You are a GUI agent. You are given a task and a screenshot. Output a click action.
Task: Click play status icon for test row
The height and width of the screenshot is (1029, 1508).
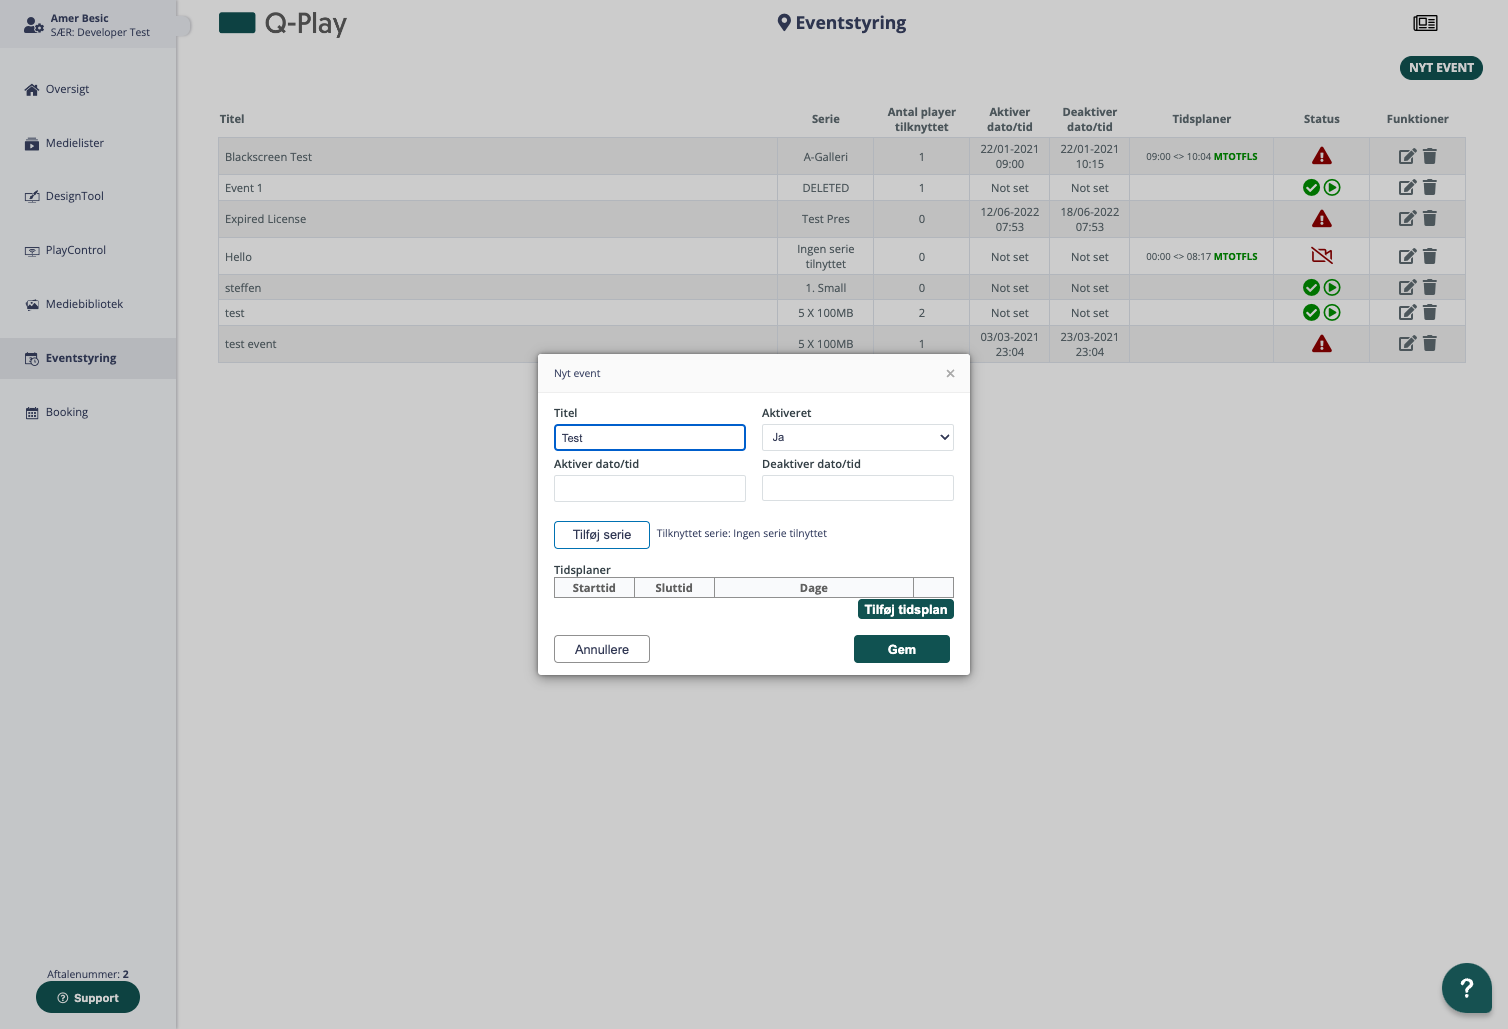pyautogui.click(x=1332, y=312)
